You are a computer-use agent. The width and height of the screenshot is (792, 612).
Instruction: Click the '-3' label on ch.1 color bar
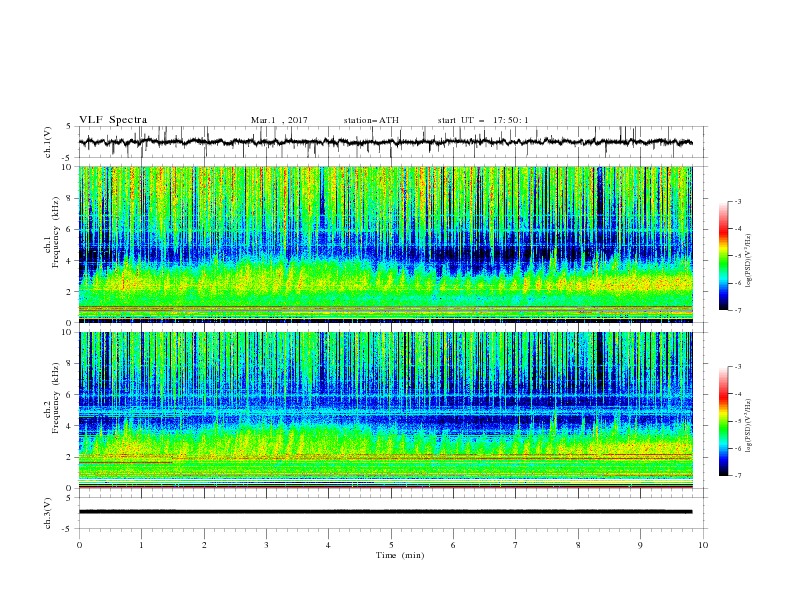(738, 201)
